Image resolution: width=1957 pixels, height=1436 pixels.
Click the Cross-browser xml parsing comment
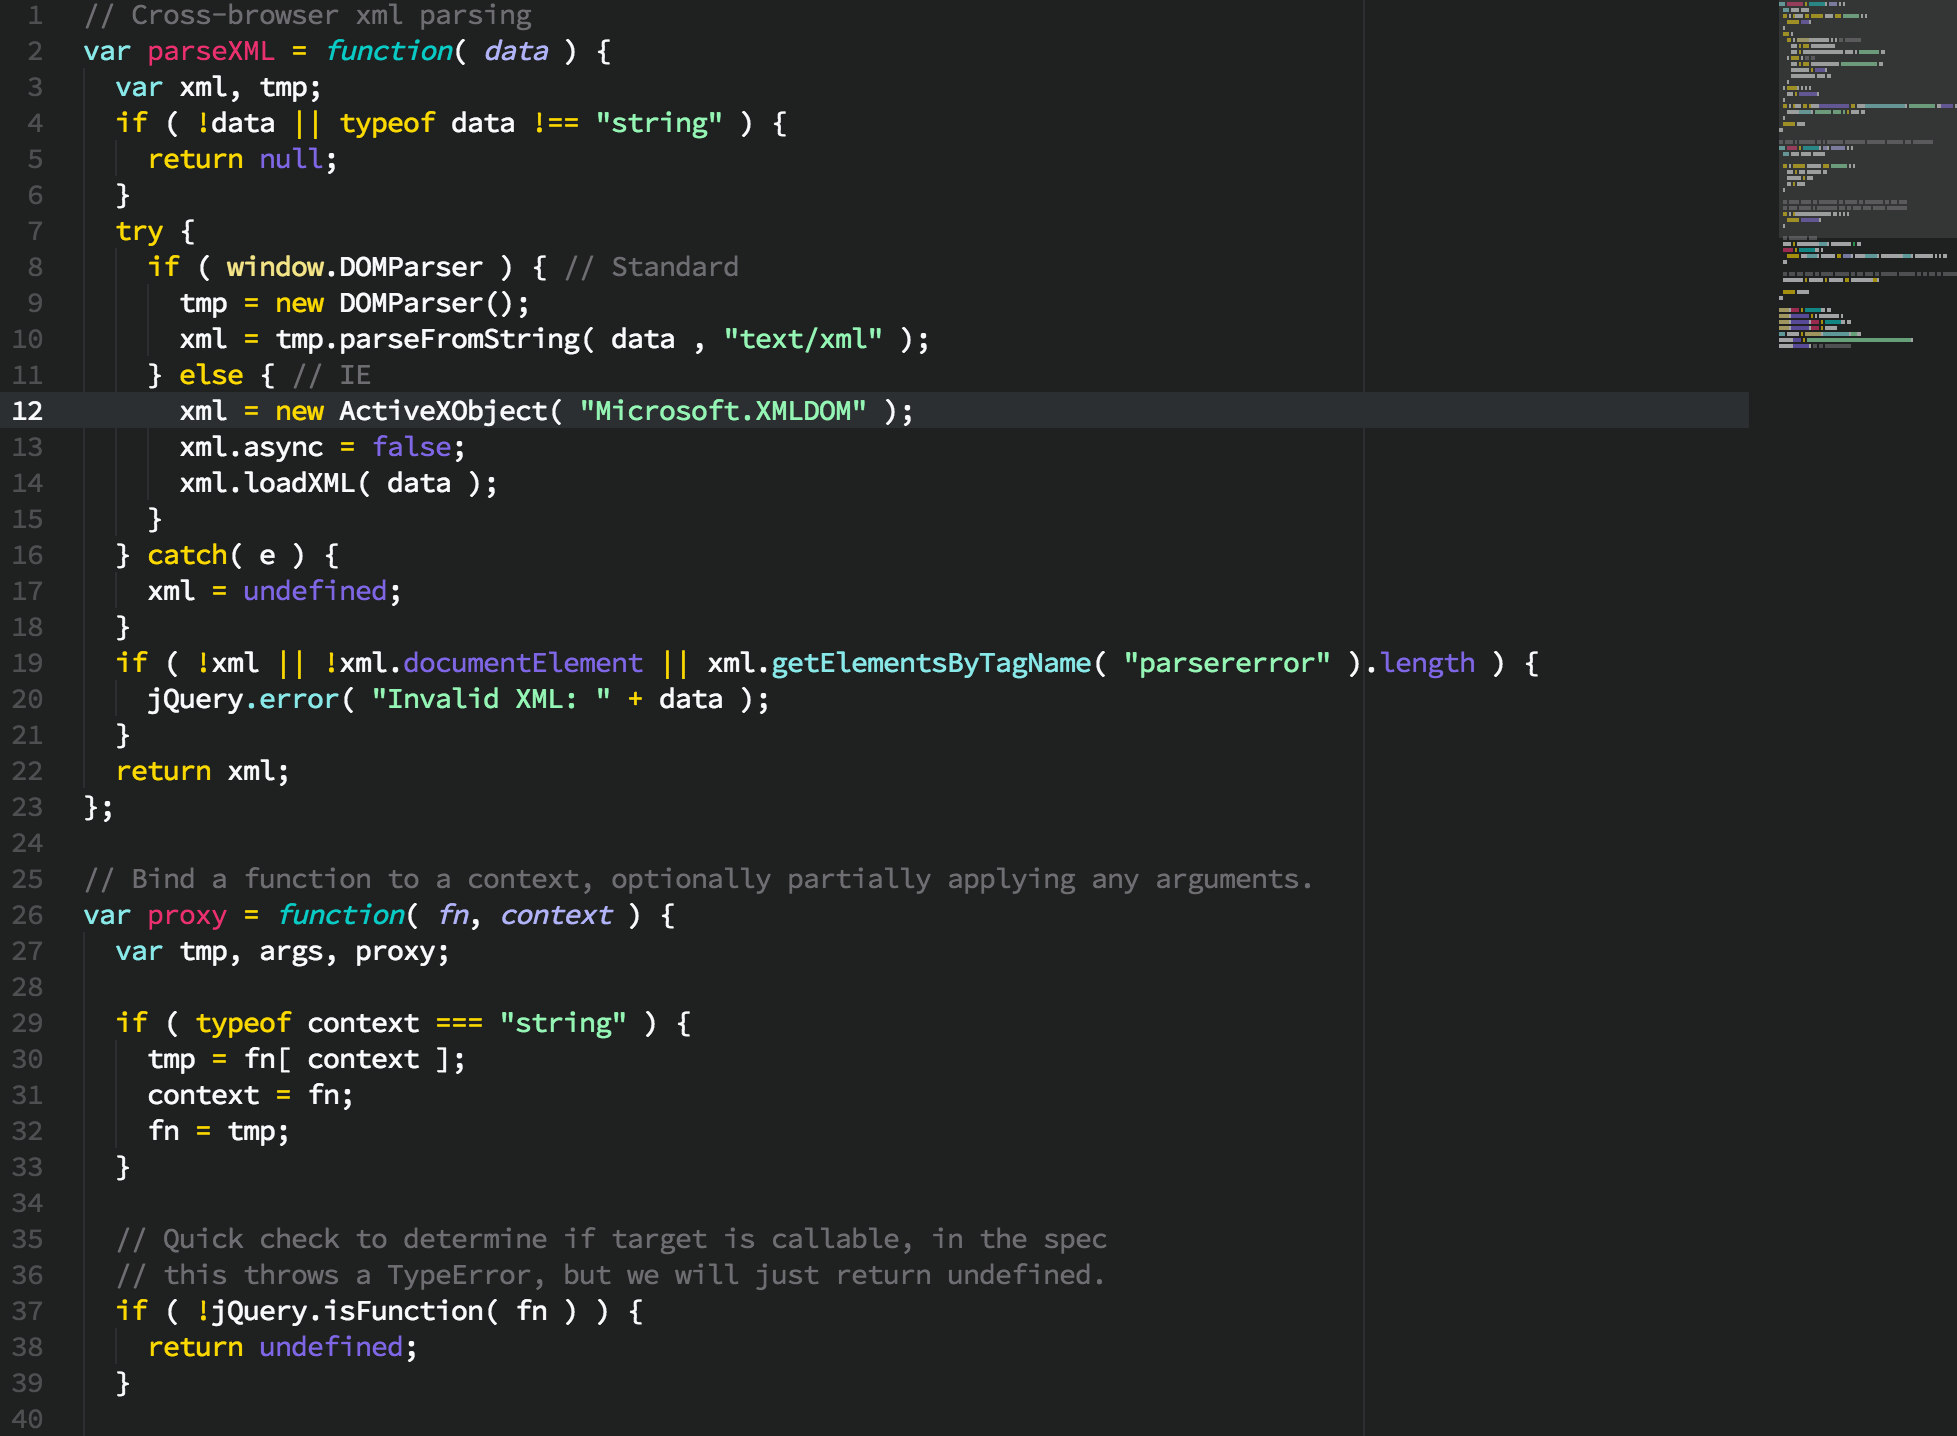pos(308,15)
